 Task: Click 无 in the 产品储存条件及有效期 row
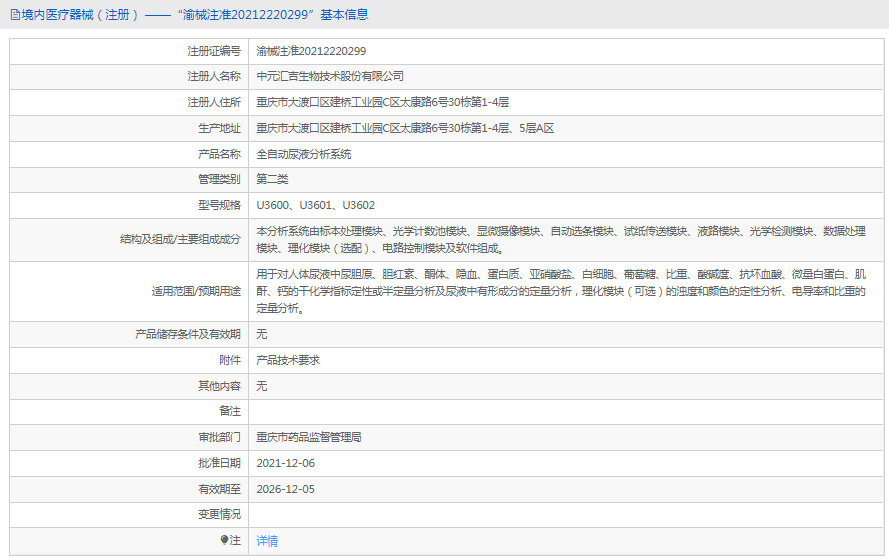(261, 334)
